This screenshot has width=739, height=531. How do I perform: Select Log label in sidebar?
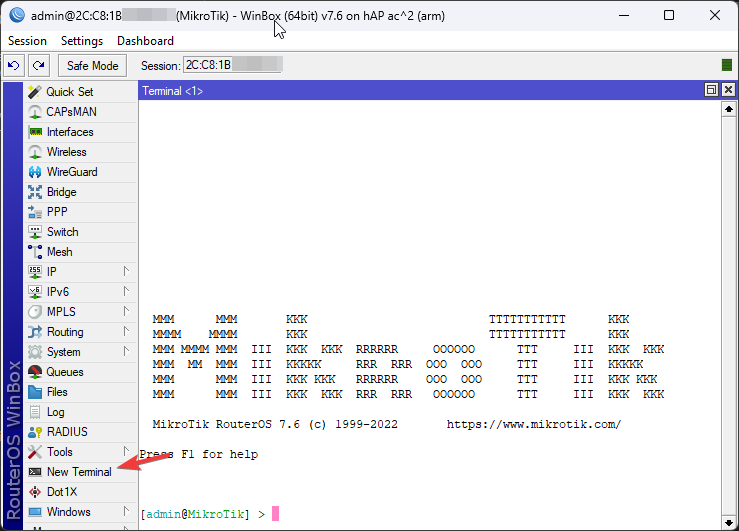tap(56, 412)
